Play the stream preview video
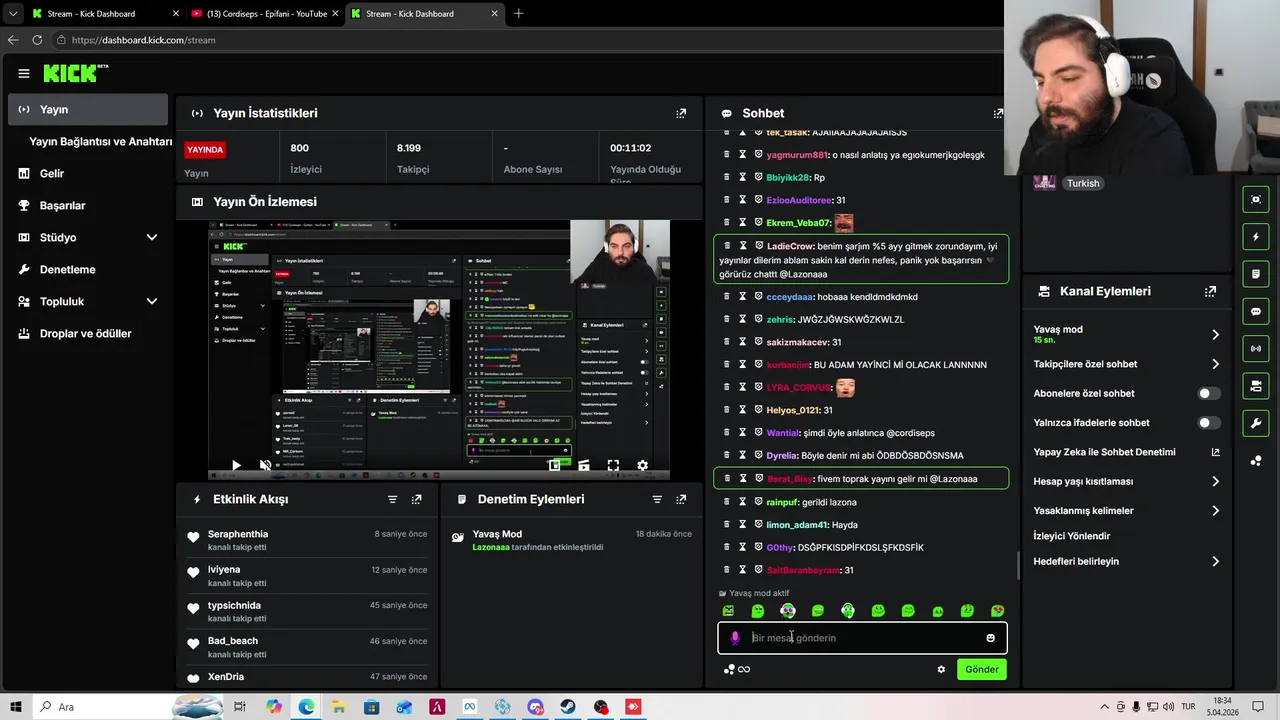The image size is (1280, 720). (236, 465)
